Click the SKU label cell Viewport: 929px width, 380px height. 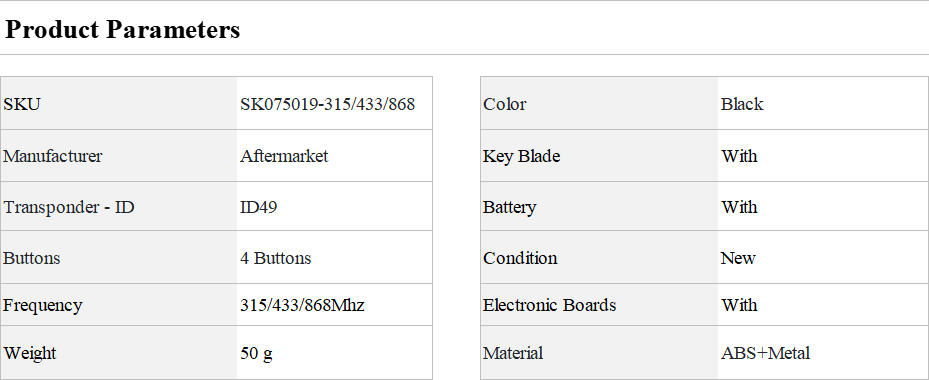click(118, 104)
